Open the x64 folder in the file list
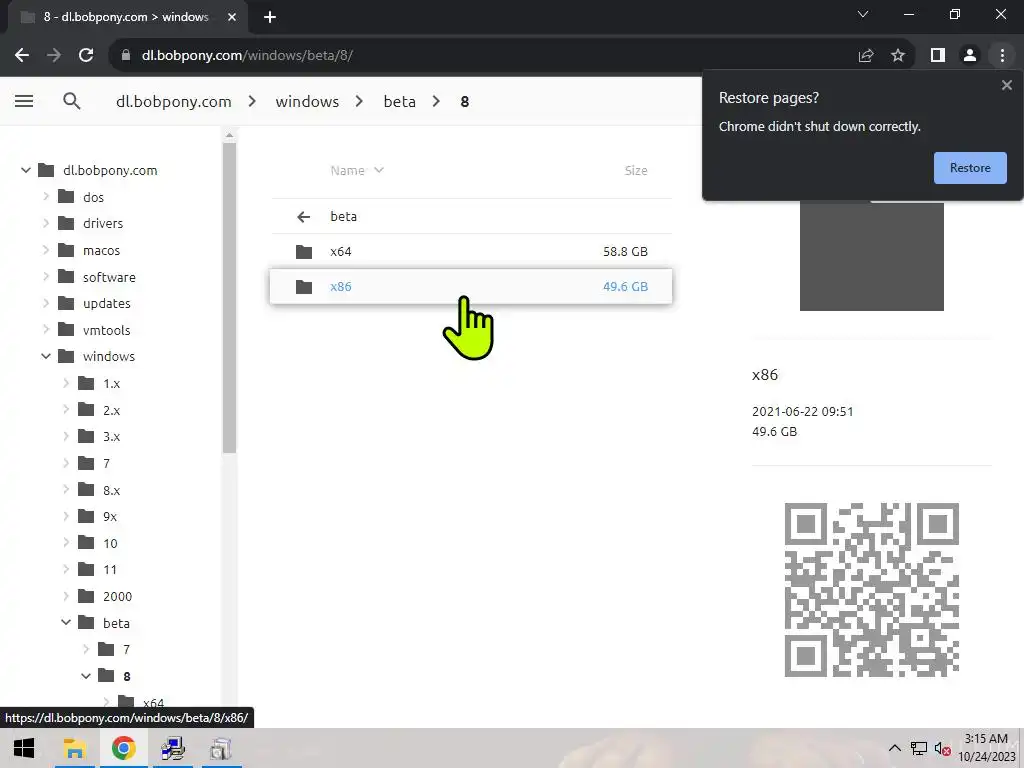This screenshot has width=1024, height=768. [471, 251]
